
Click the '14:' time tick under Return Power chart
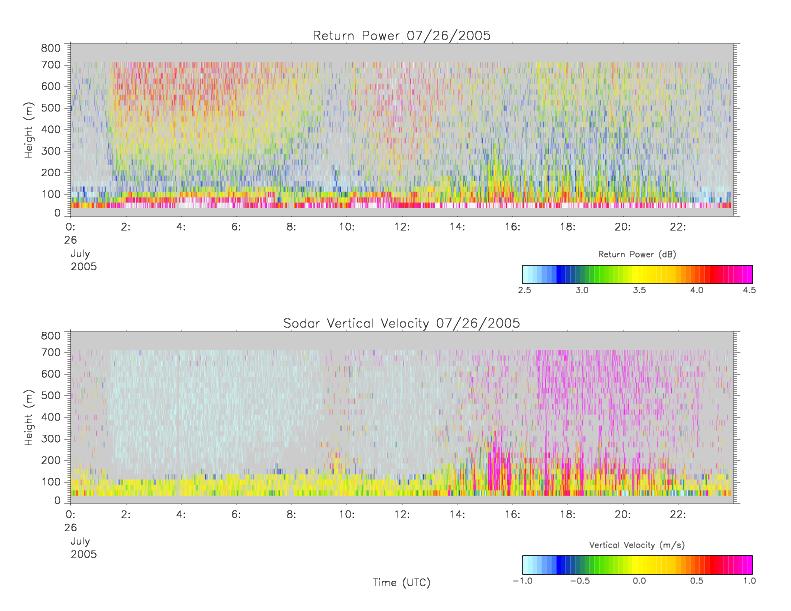pyautogui.click(x=457, y=227)
